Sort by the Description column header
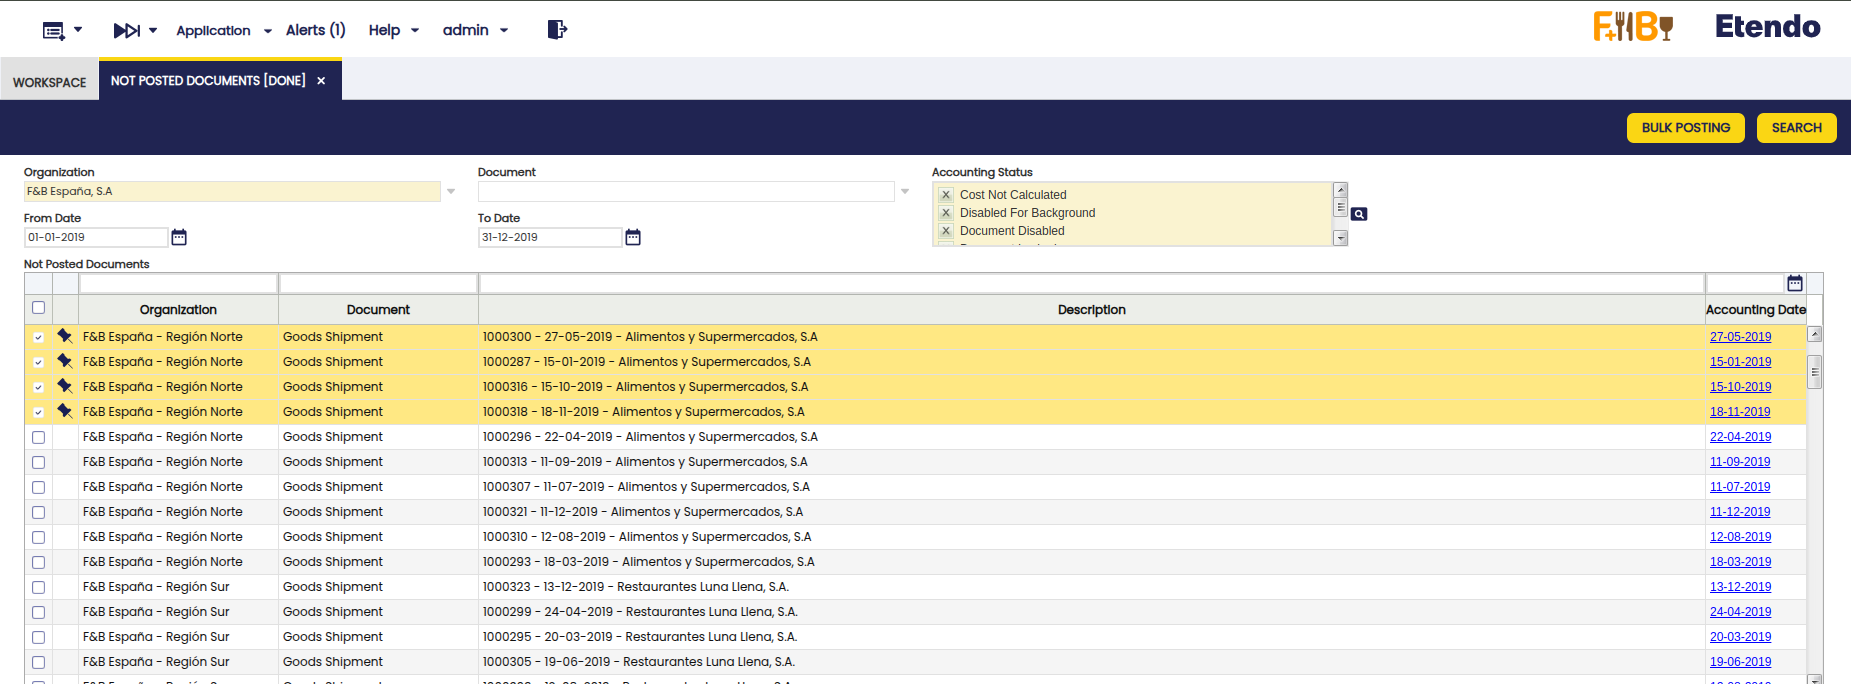 tap(1091, 310)
